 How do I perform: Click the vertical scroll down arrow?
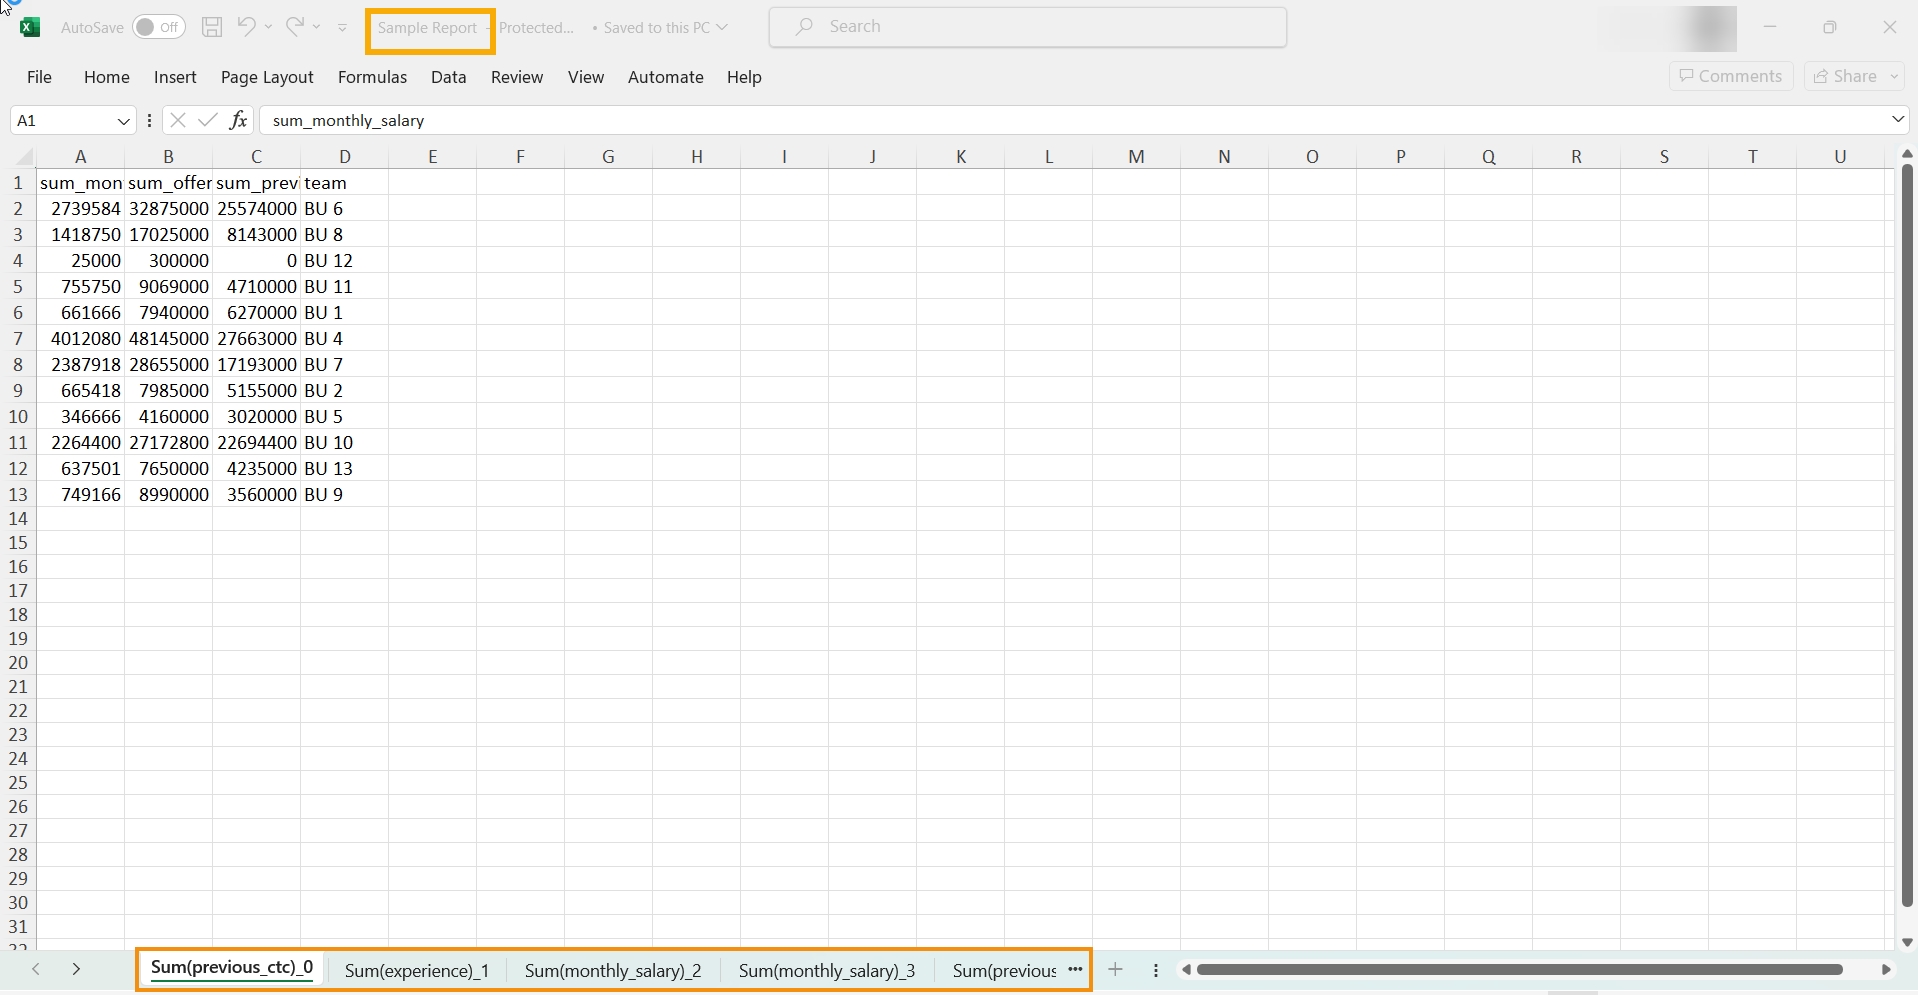point(1906,942)
